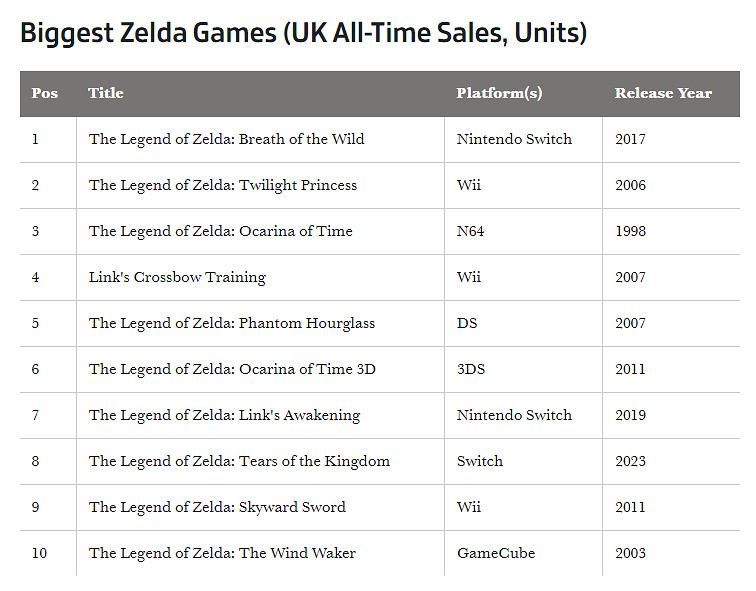Click the GameCube platform cell
The height and width of the screenshot is (591, 756).
(x=495, y=553)
